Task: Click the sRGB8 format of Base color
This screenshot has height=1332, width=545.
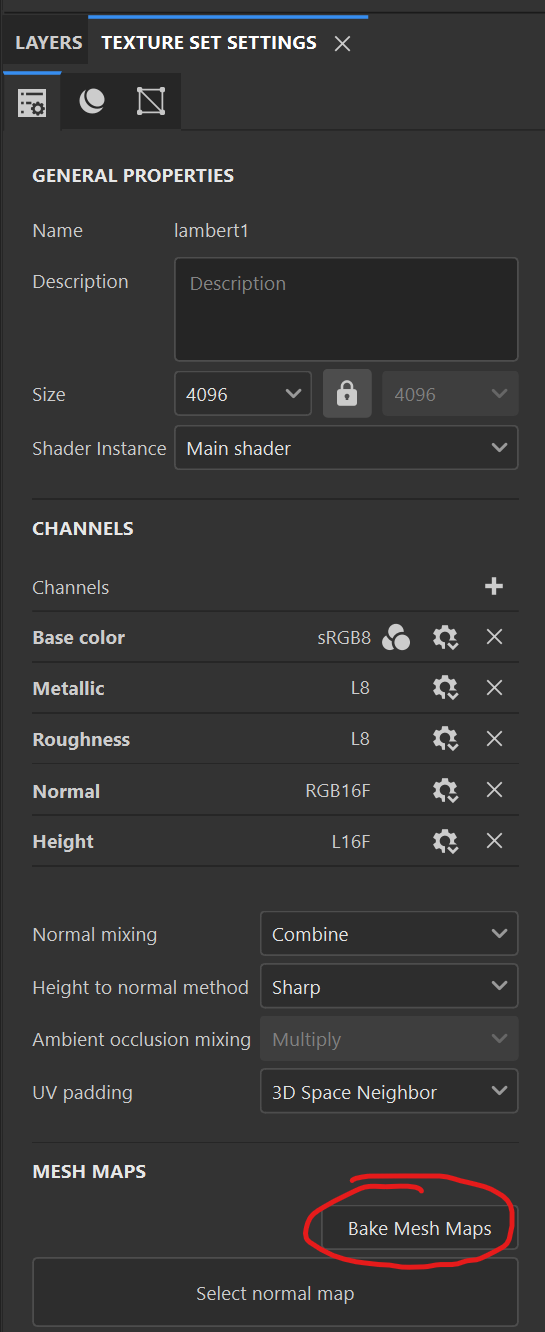Action: pyautogui.click(x=344, y=637)
